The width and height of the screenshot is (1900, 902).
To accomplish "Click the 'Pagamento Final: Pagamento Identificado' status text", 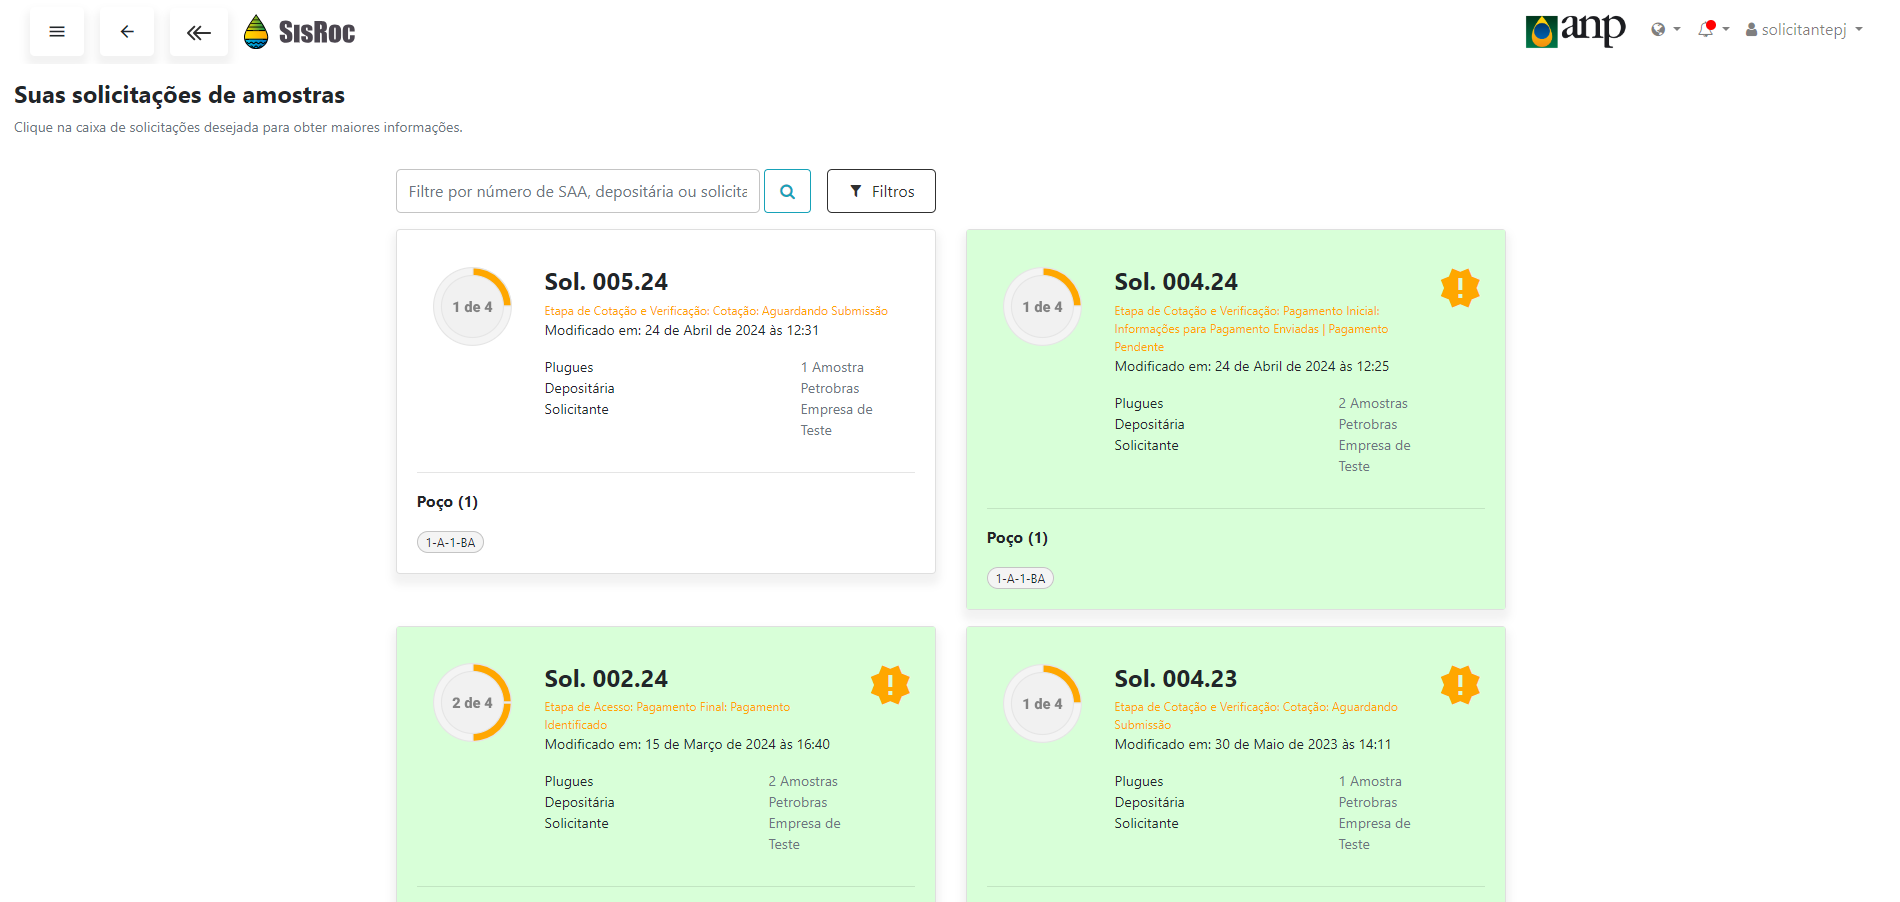I will 667,716.
